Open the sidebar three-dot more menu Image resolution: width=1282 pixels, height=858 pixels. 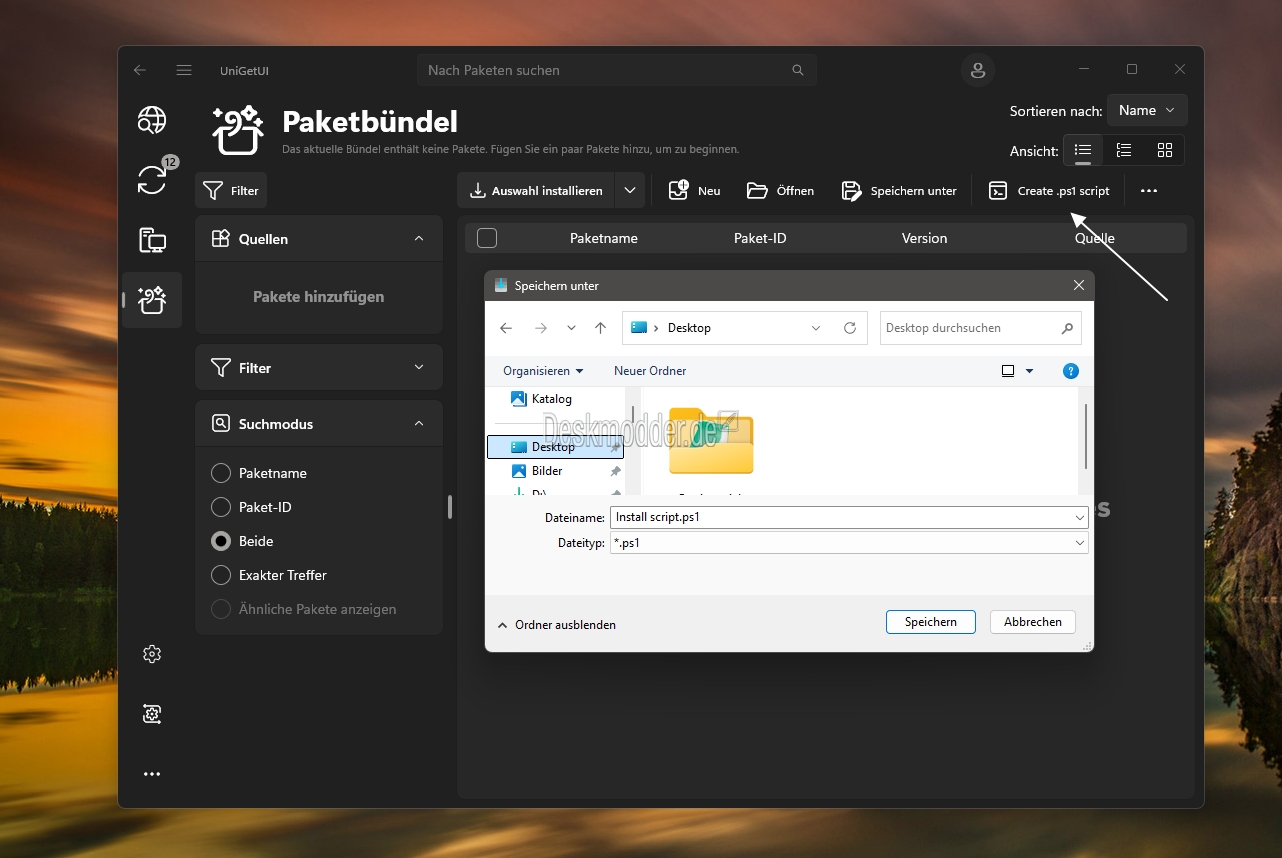pos(152,774)
